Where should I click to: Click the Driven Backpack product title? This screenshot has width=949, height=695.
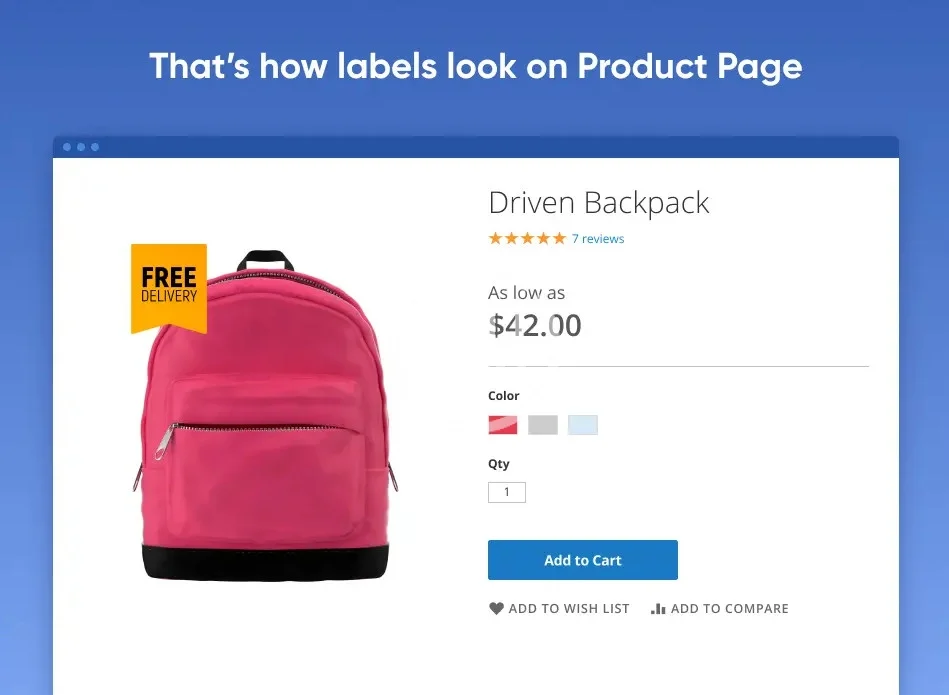(599, 203)
